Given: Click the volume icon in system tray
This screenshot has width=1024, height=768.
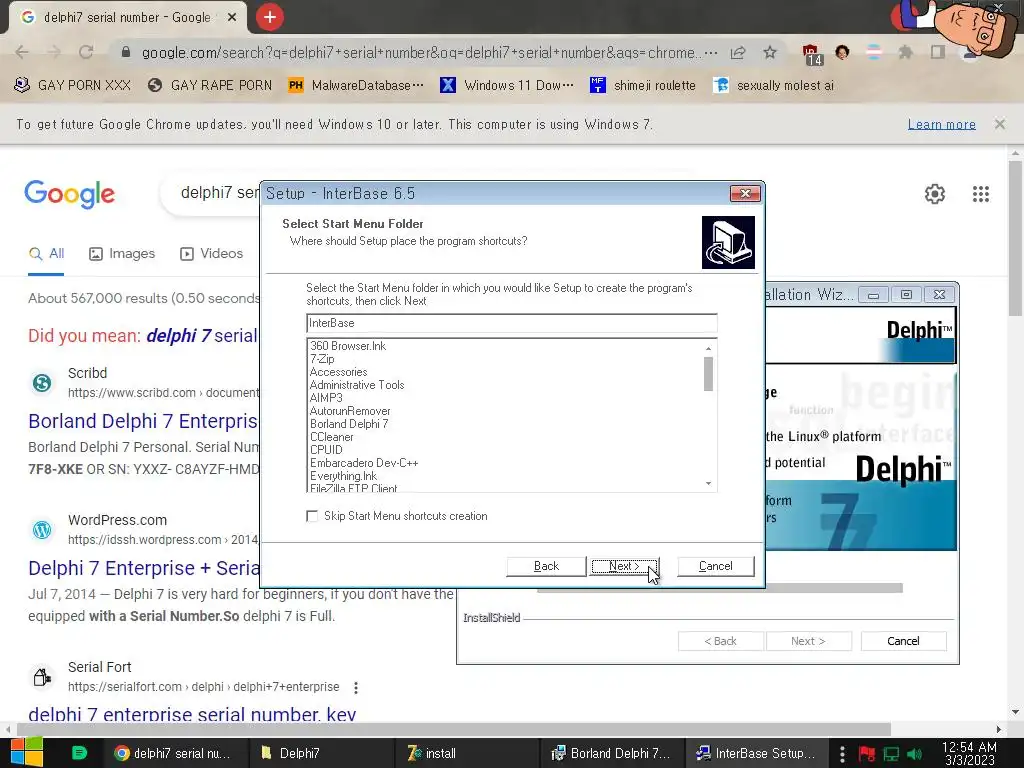Looking at the screenshot, I should [x=914, y=754].
